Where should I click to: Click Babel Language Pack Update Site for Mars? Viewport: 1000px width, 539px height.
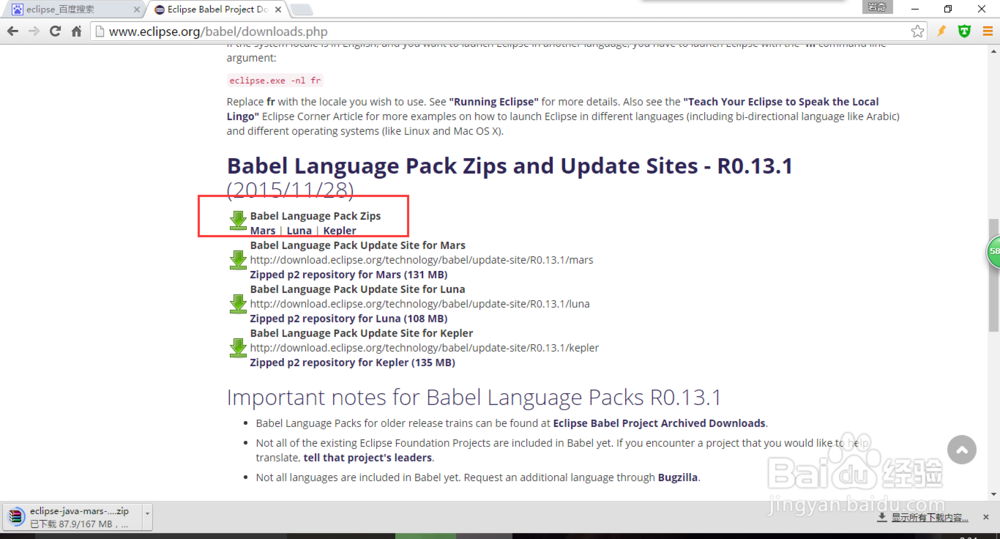click(x=358, y=245)
